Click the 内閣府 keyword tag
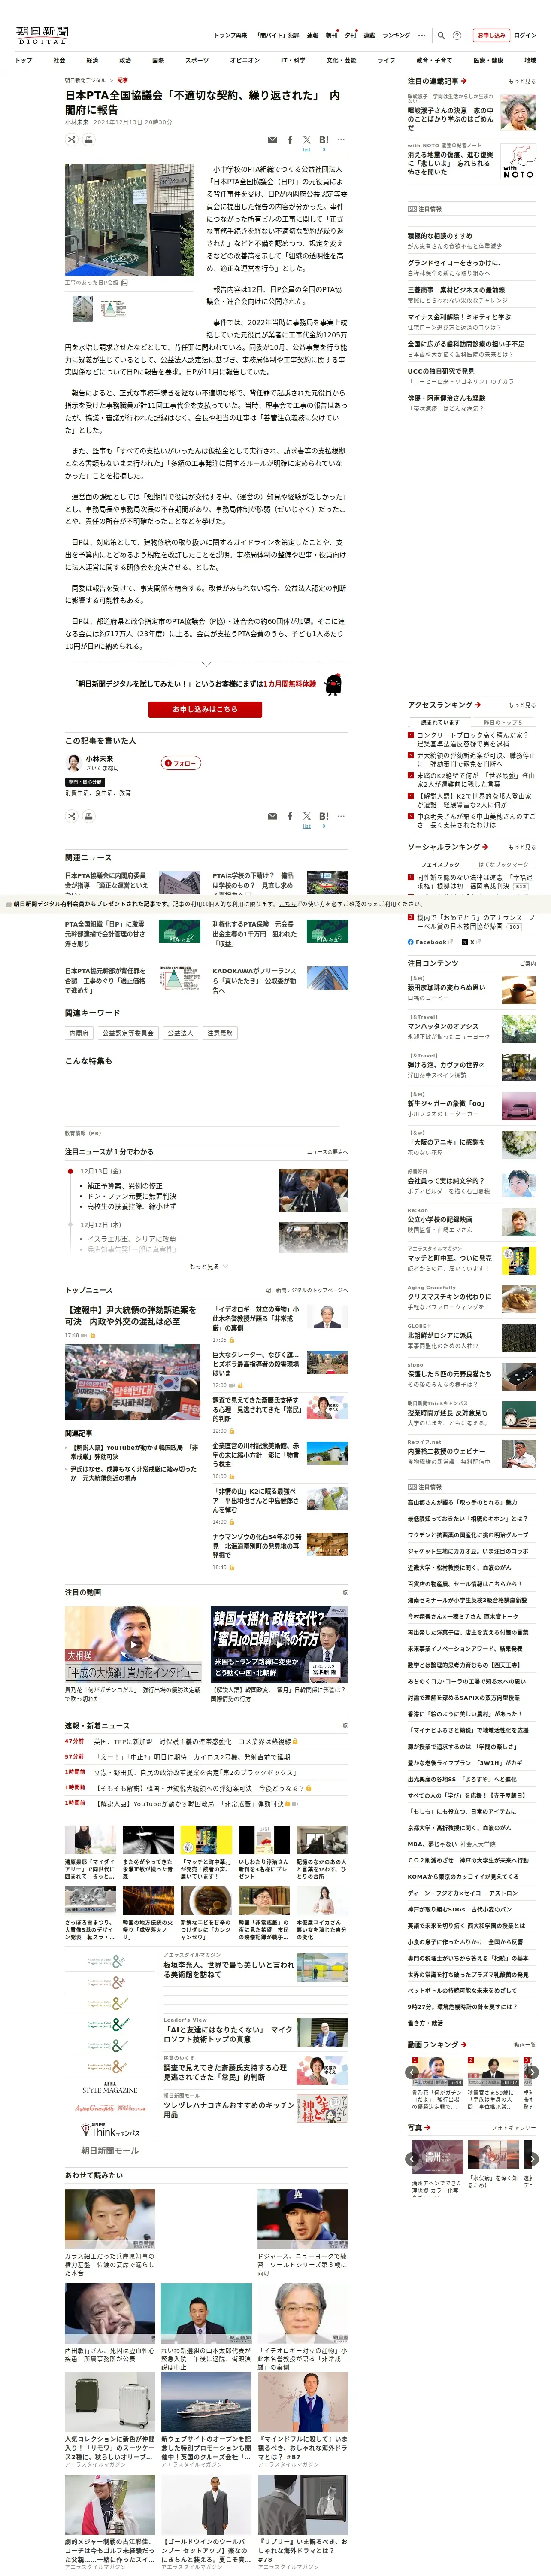 tap(79, 1033)
